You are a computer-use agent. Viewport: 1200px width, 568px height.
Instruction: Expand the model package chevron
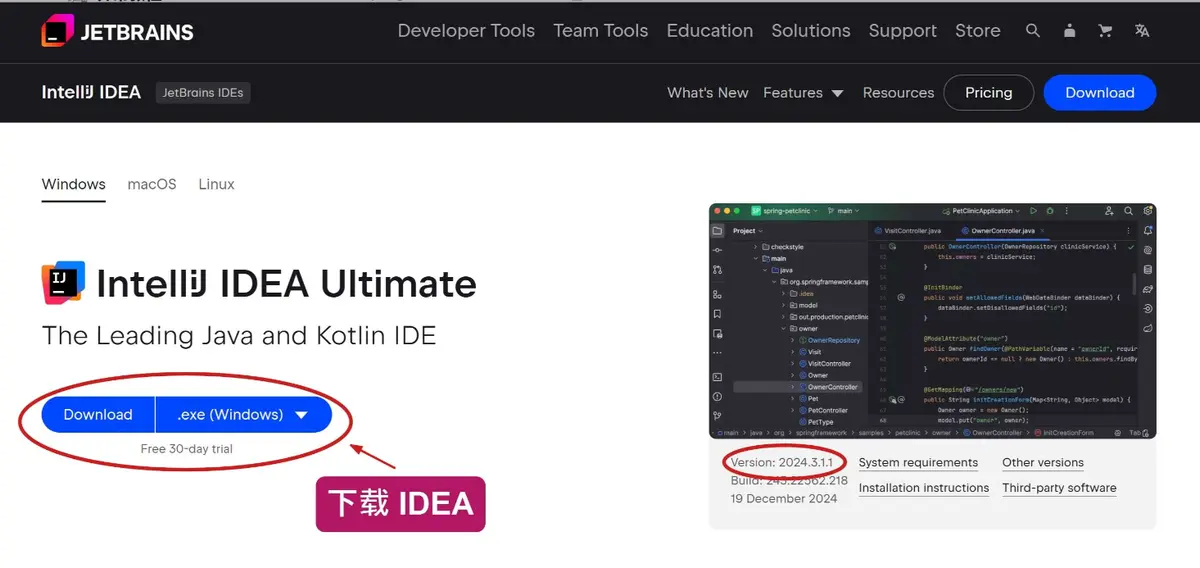click(x=783, y=305)
